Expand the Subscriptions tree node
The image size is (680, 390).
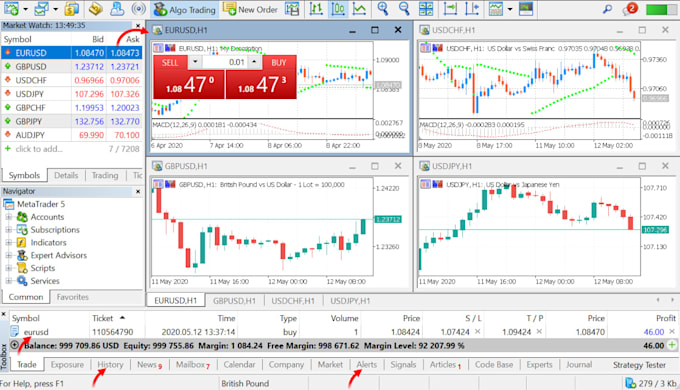[x=8, y=229]
